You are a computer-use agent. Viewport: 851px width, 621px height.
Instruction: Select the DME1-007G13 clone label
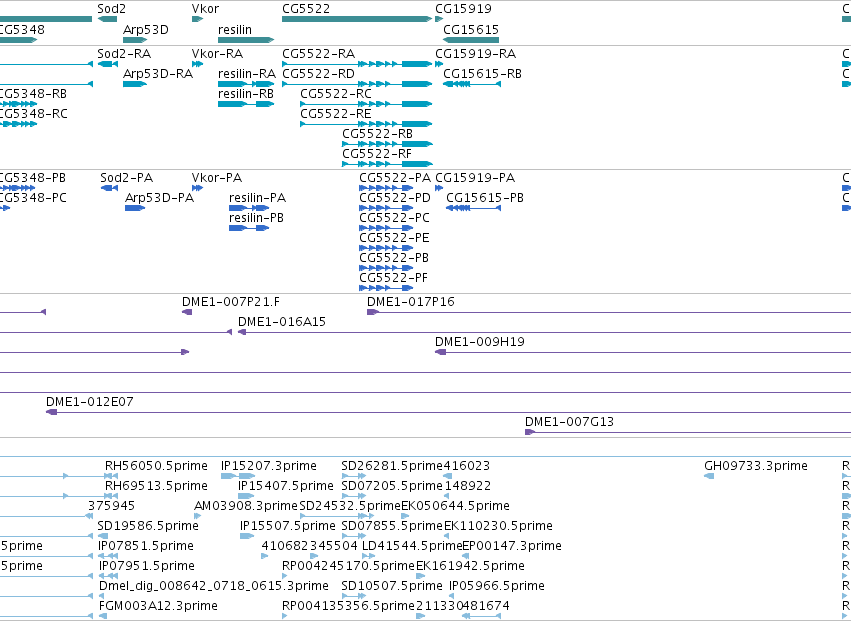pos(569,422)
